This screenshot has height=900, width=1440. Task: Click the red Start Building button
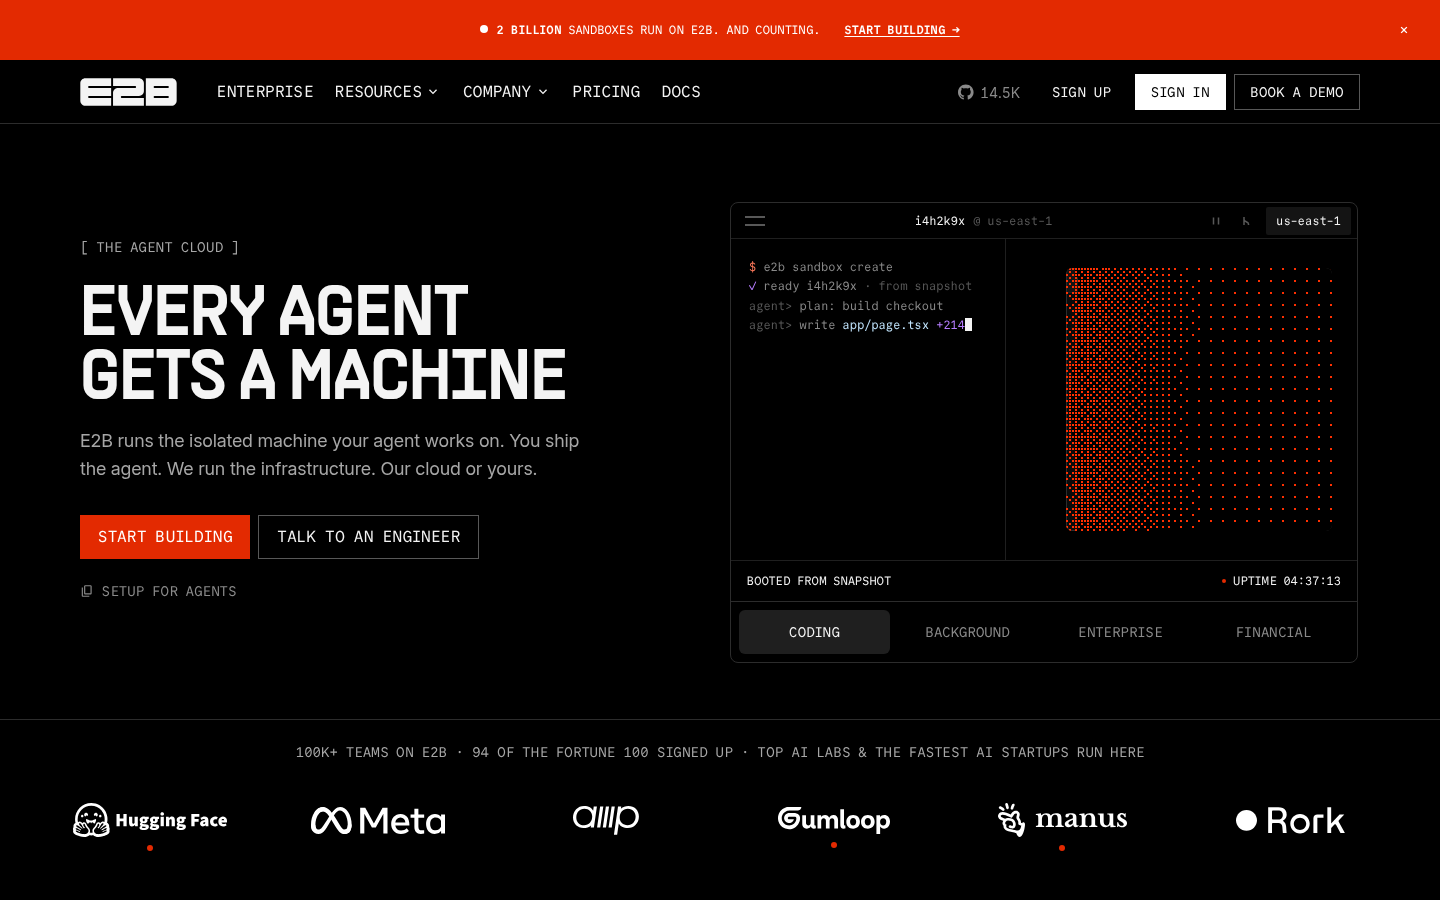tap(165, 537)
